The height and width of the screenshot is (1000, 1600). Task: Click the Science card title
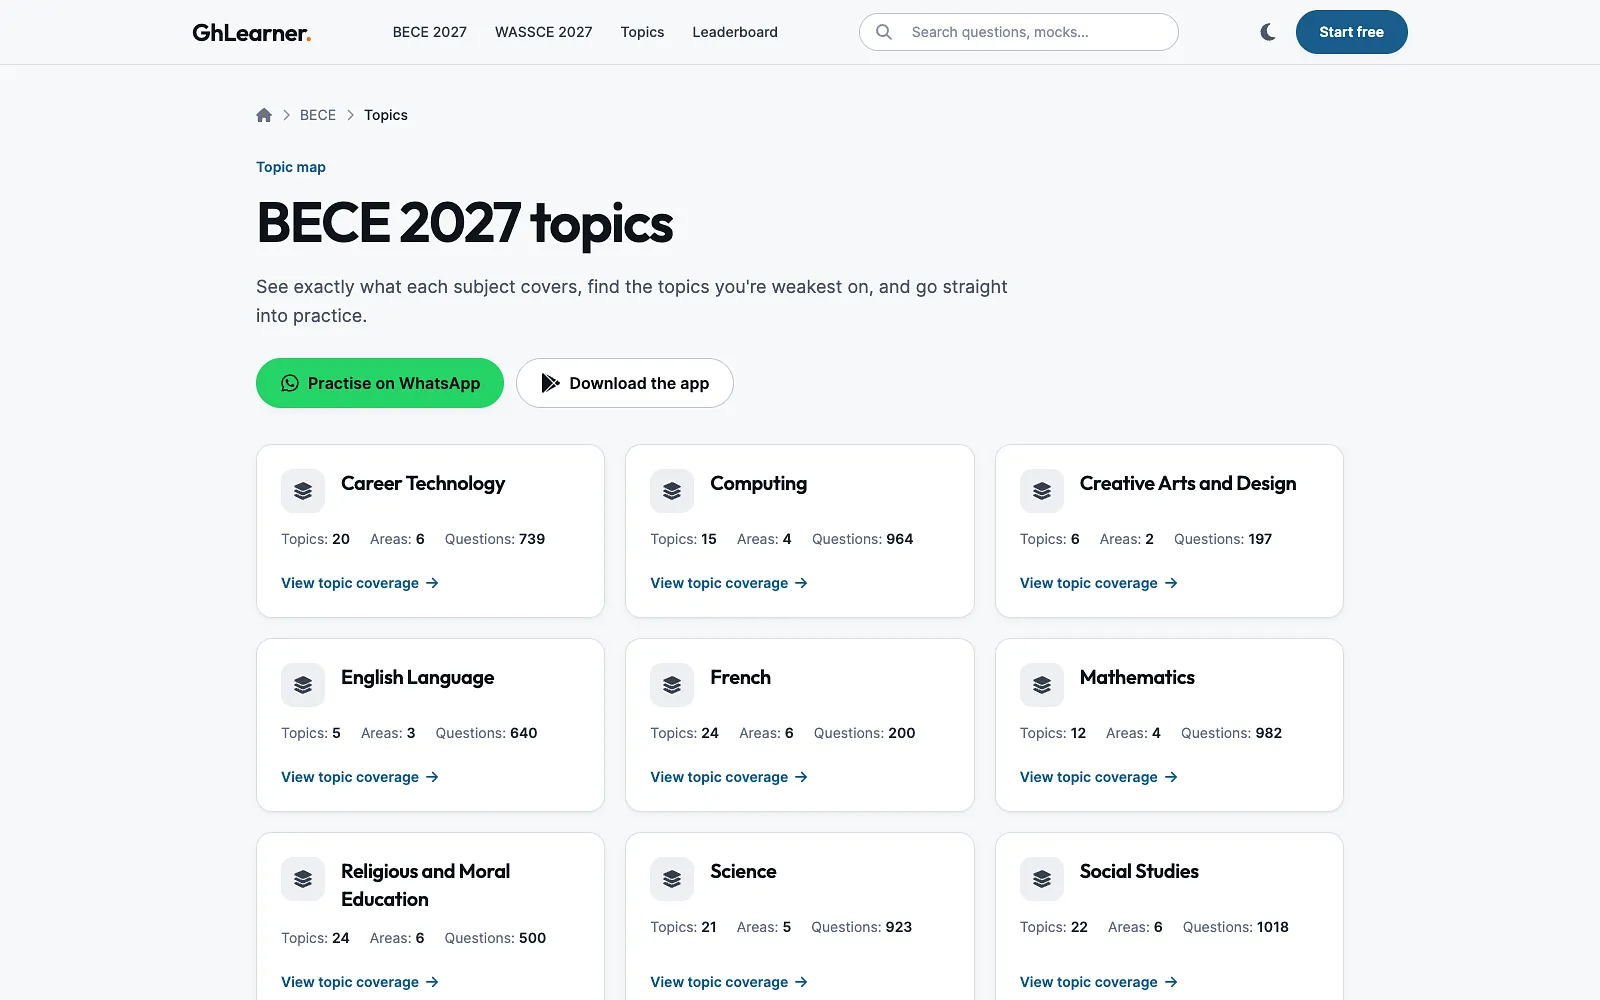coord(743,872)
